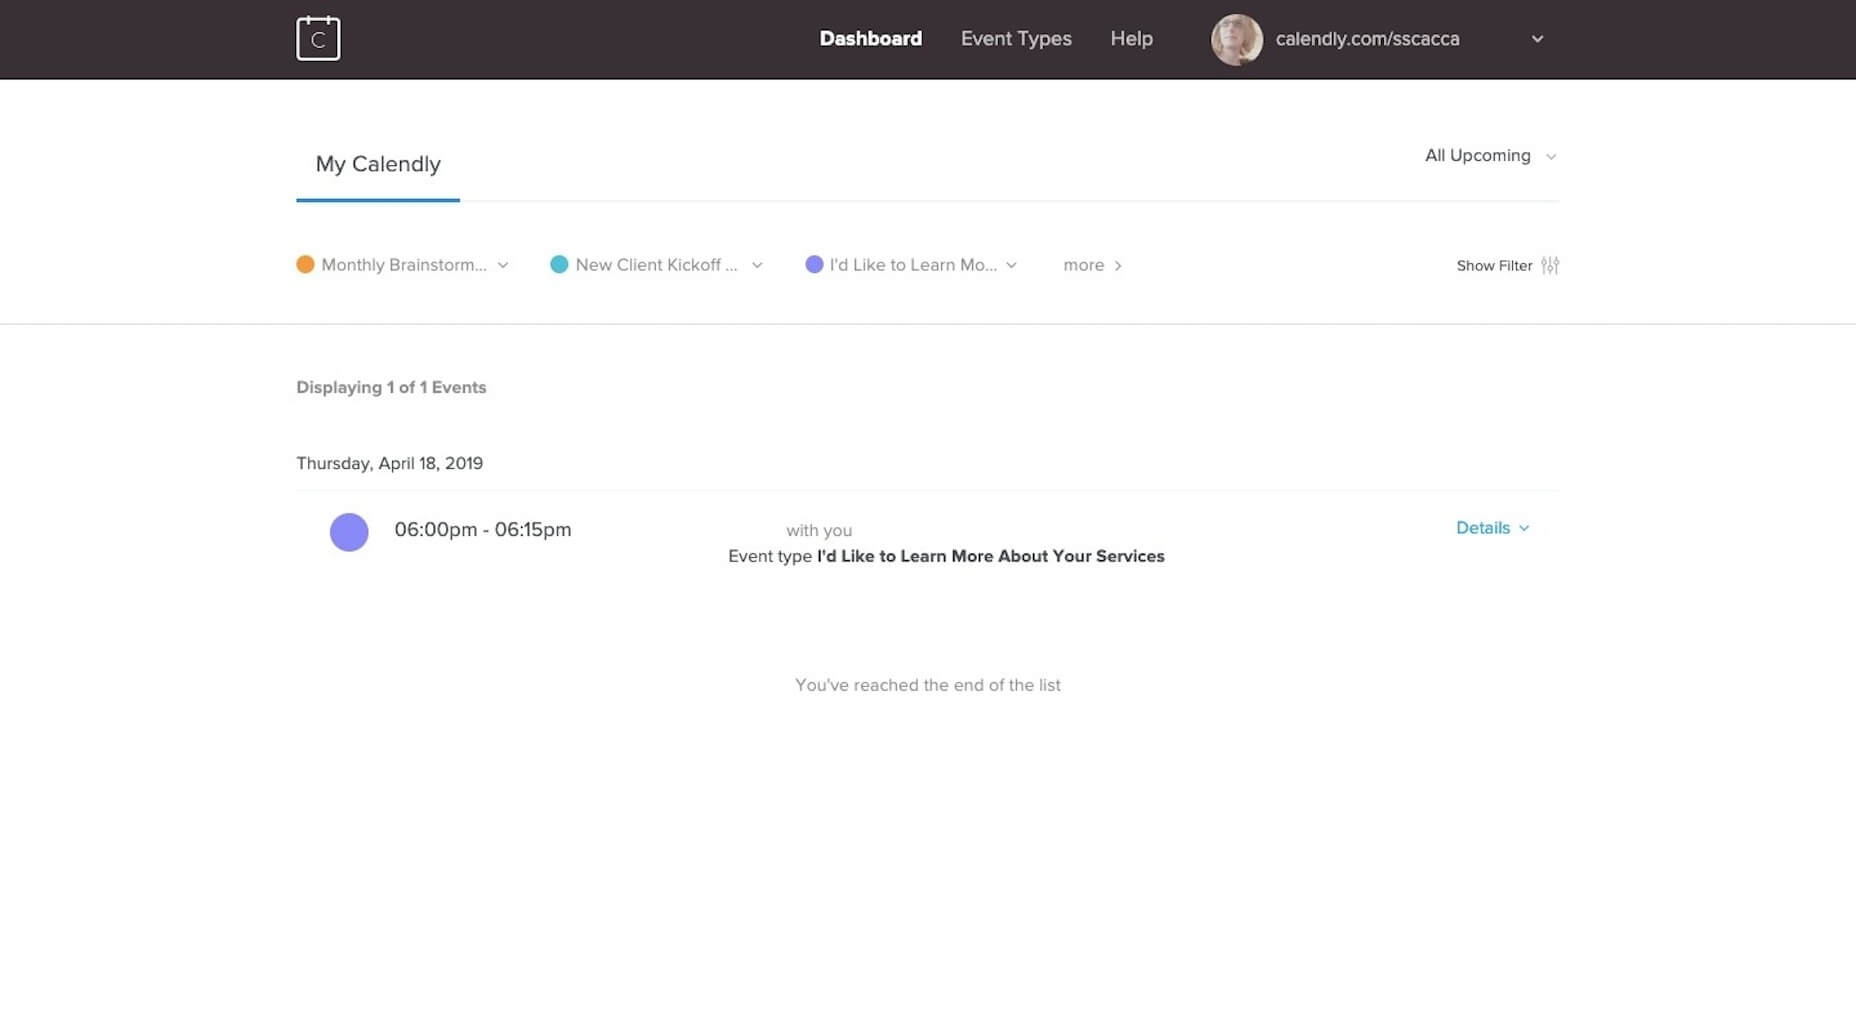Viewport: 1856px width, 1017px height.
Task: Click the 'with you' label
Action: (819, 530)
